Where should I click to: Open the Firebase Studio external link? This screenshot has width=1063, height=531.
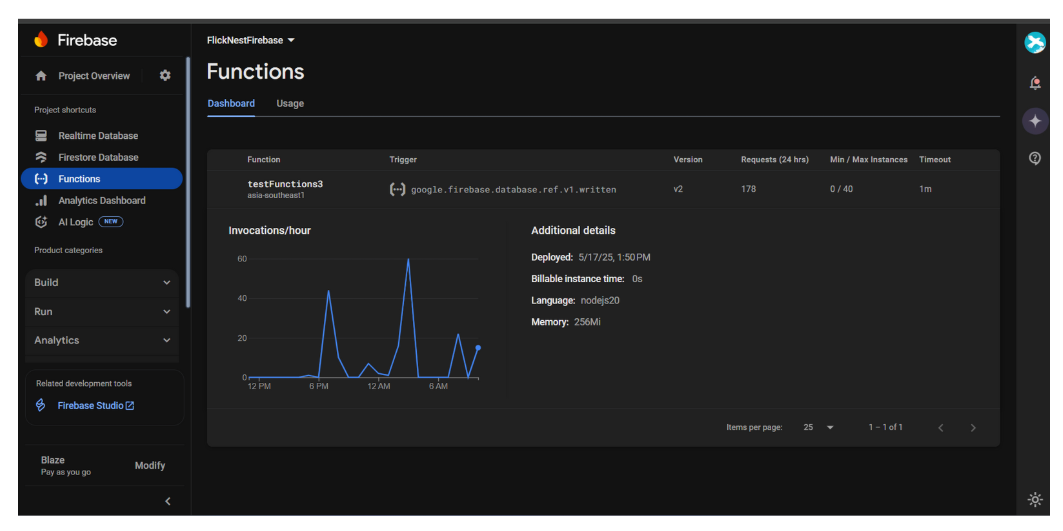[96, 406]
